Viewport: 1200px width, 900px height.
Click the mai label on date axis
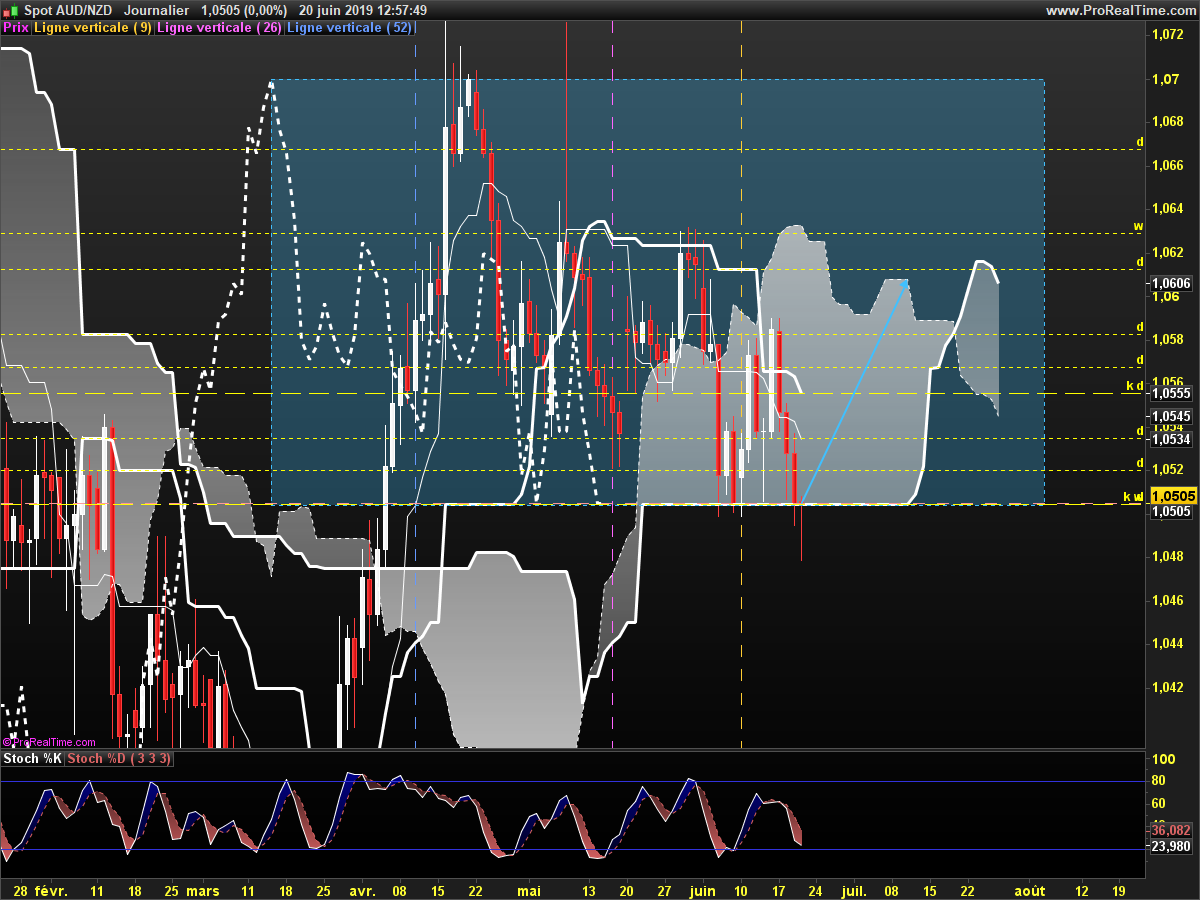tap(529, 889)
